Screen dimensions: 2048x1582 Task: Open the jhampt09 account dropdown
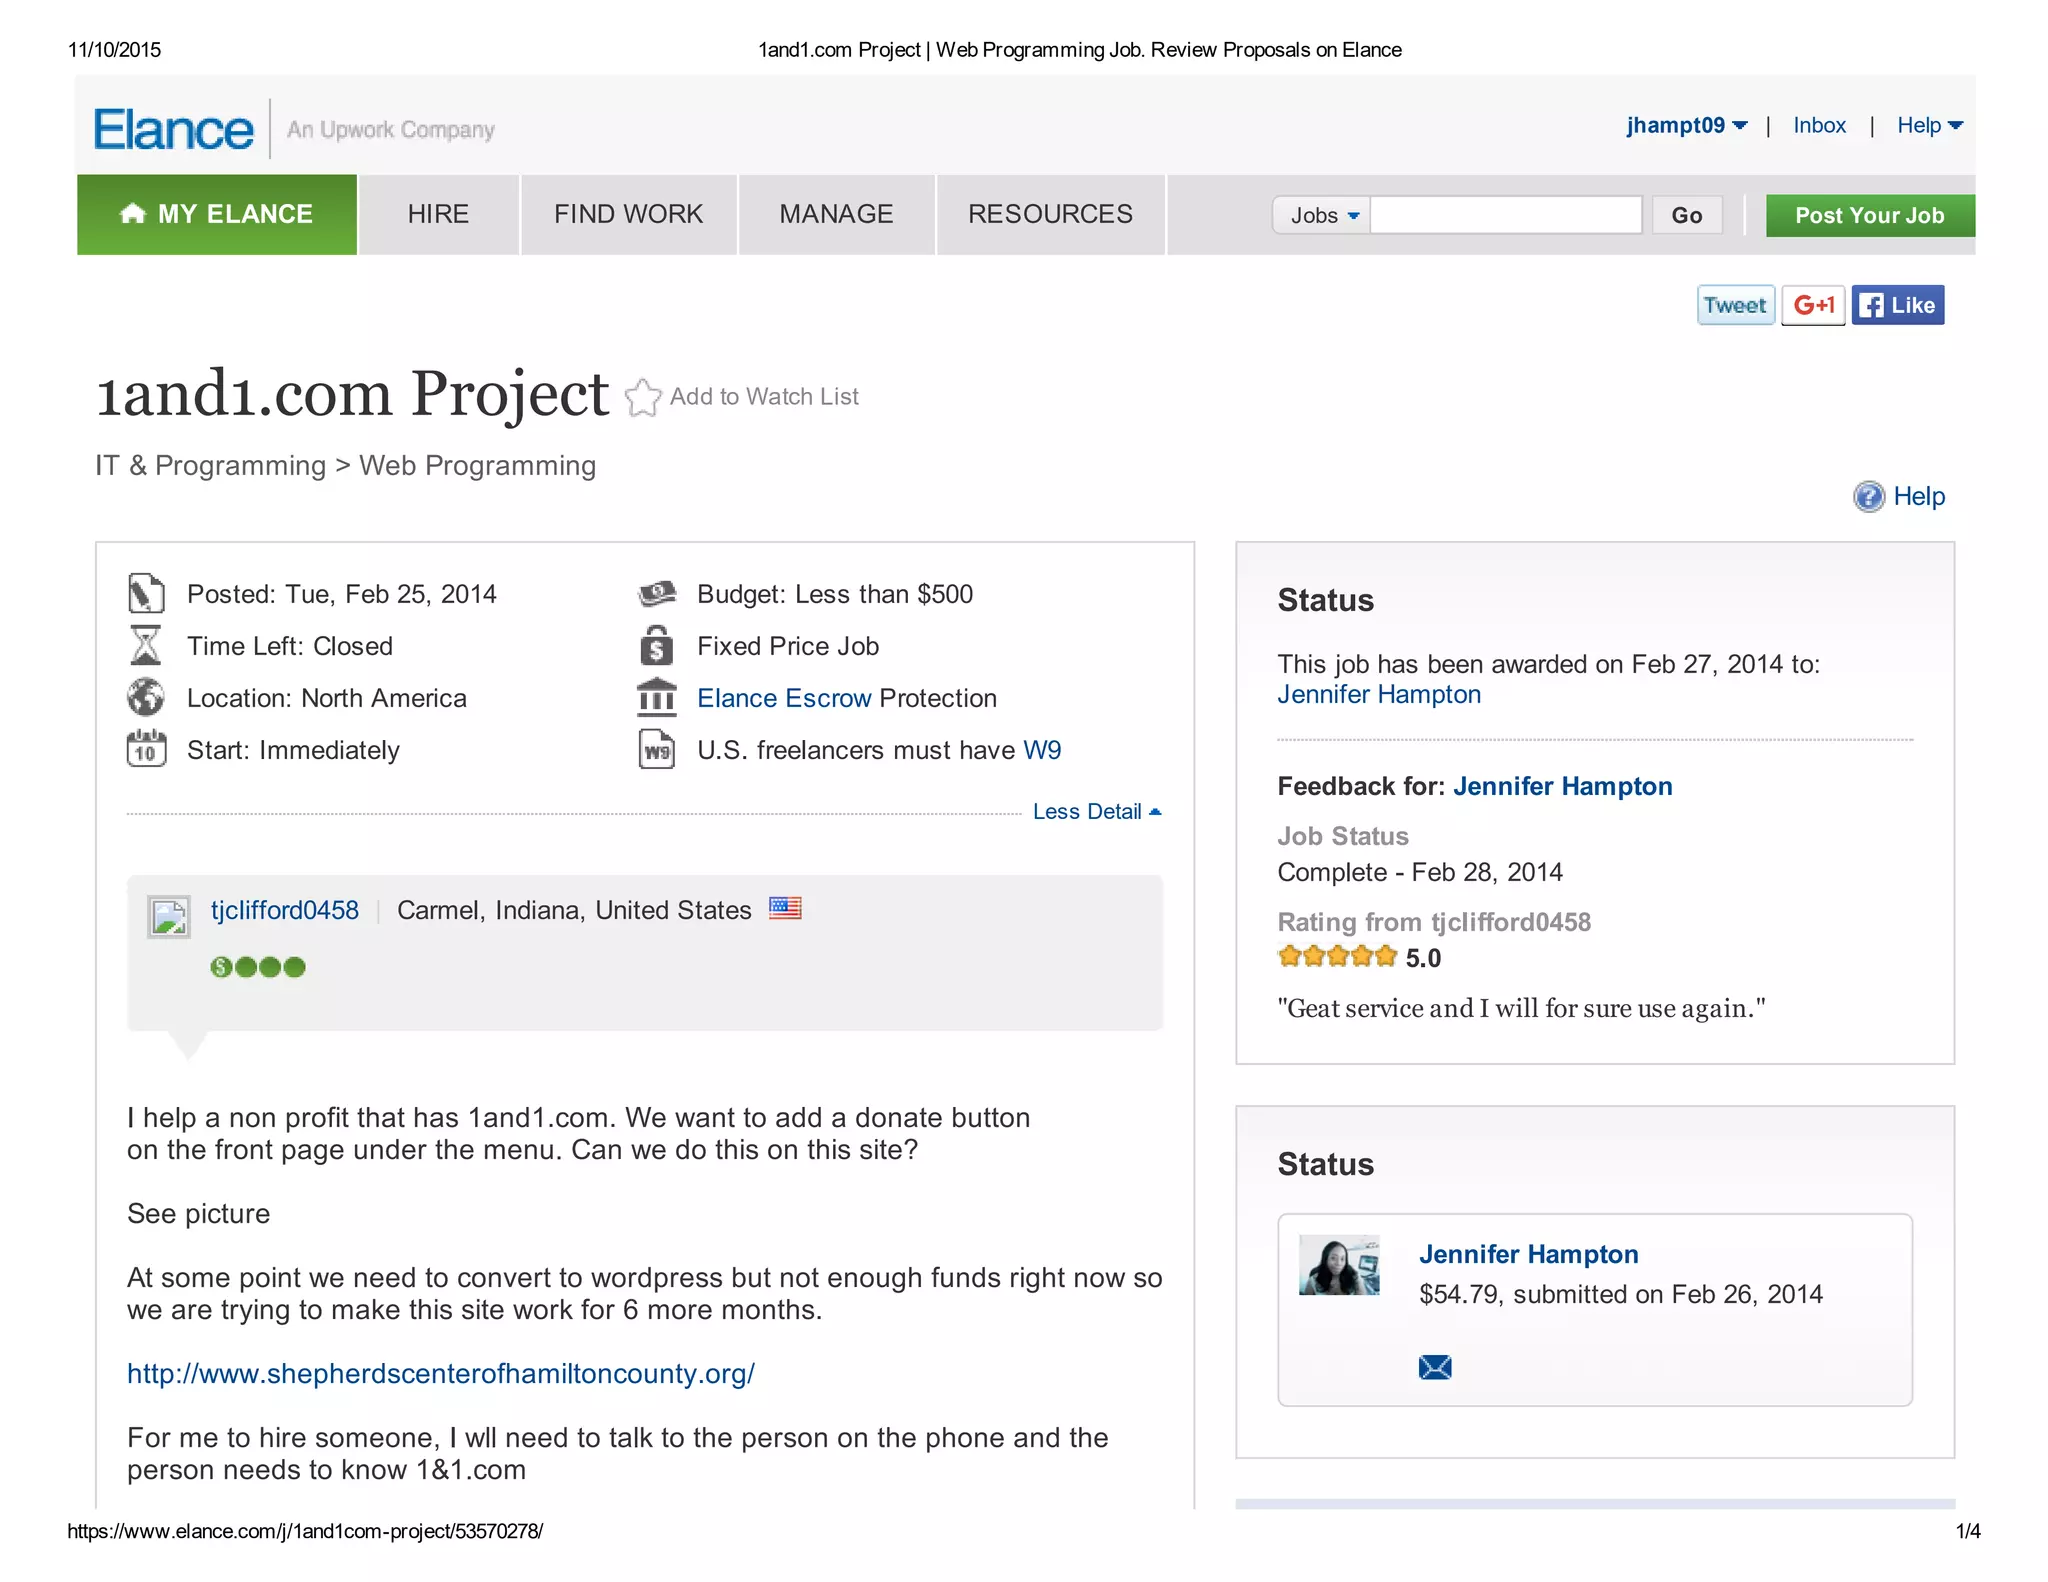click(1686, 126)
